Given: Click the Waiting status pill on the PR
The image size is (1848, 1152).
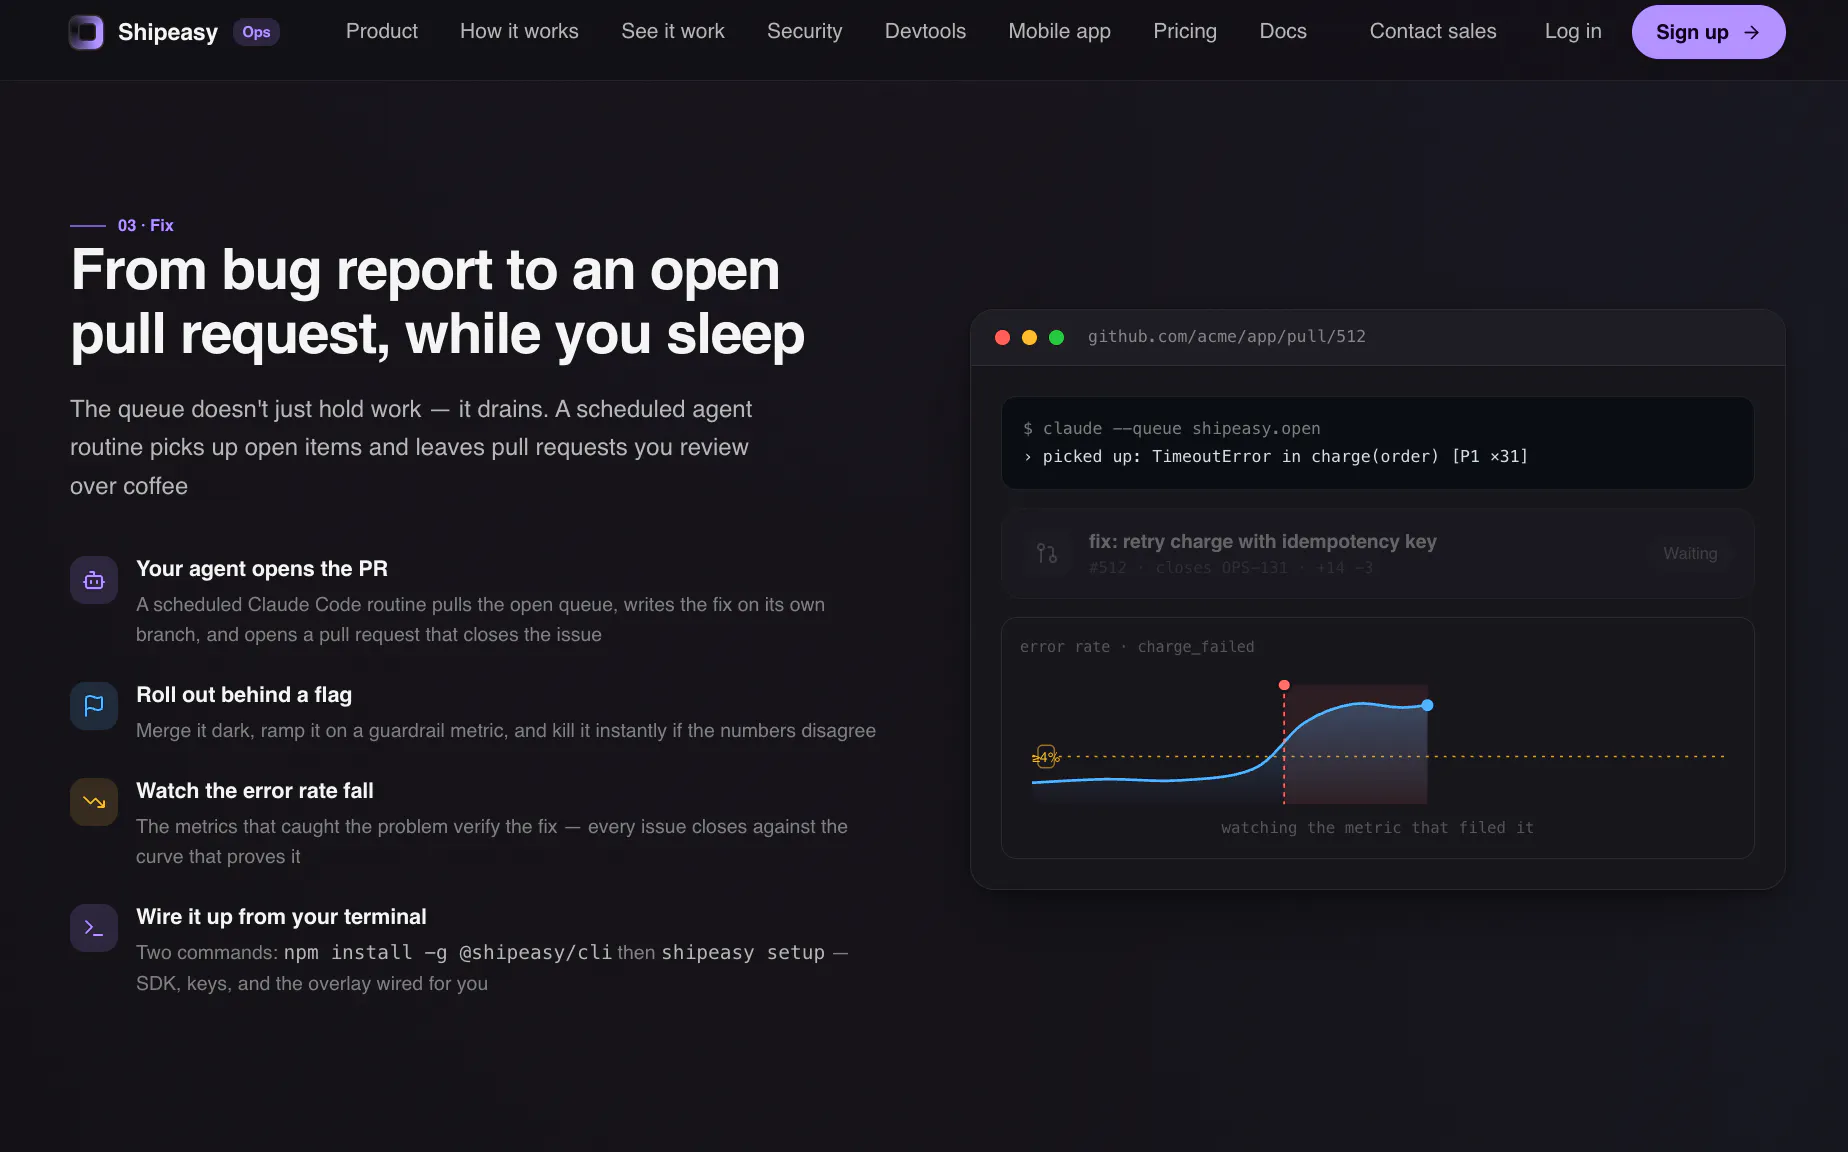Looking at the screenshot, I should click(1690, 553).
